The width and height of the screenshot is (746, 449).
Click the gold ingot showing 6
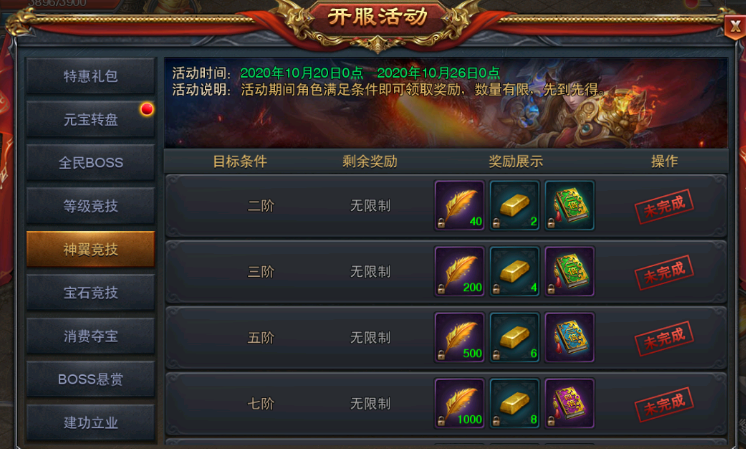coord(514,338)
